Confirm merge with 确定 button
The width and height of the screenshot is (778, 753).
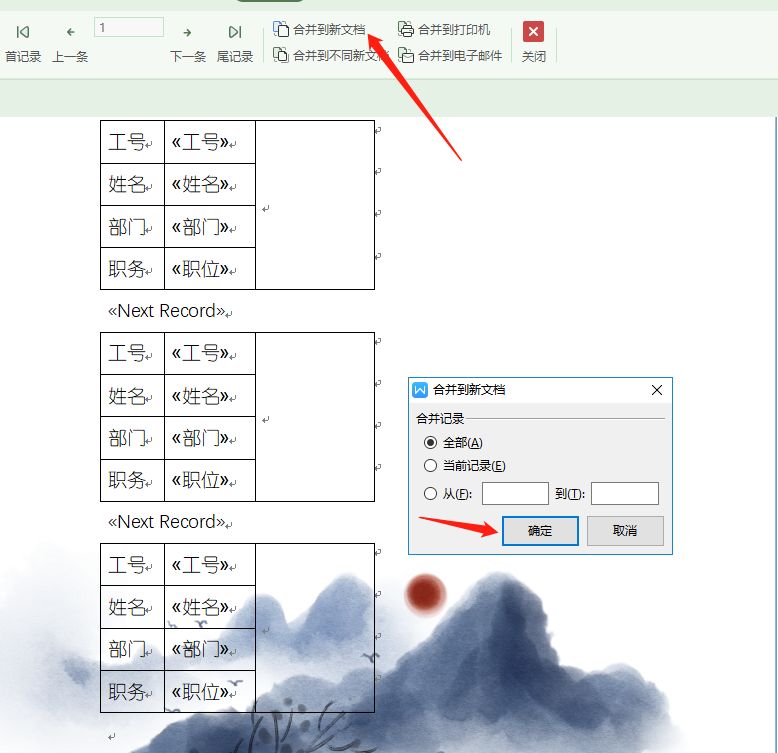tap(540, 530)
